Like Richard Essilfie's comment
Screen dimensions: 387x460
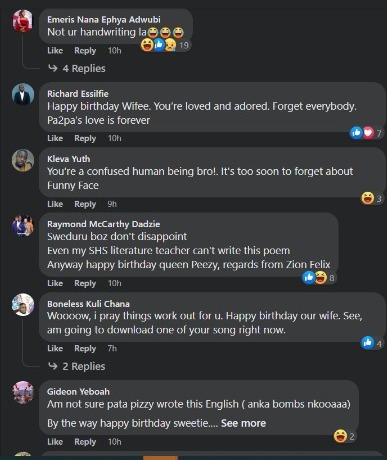55,138
